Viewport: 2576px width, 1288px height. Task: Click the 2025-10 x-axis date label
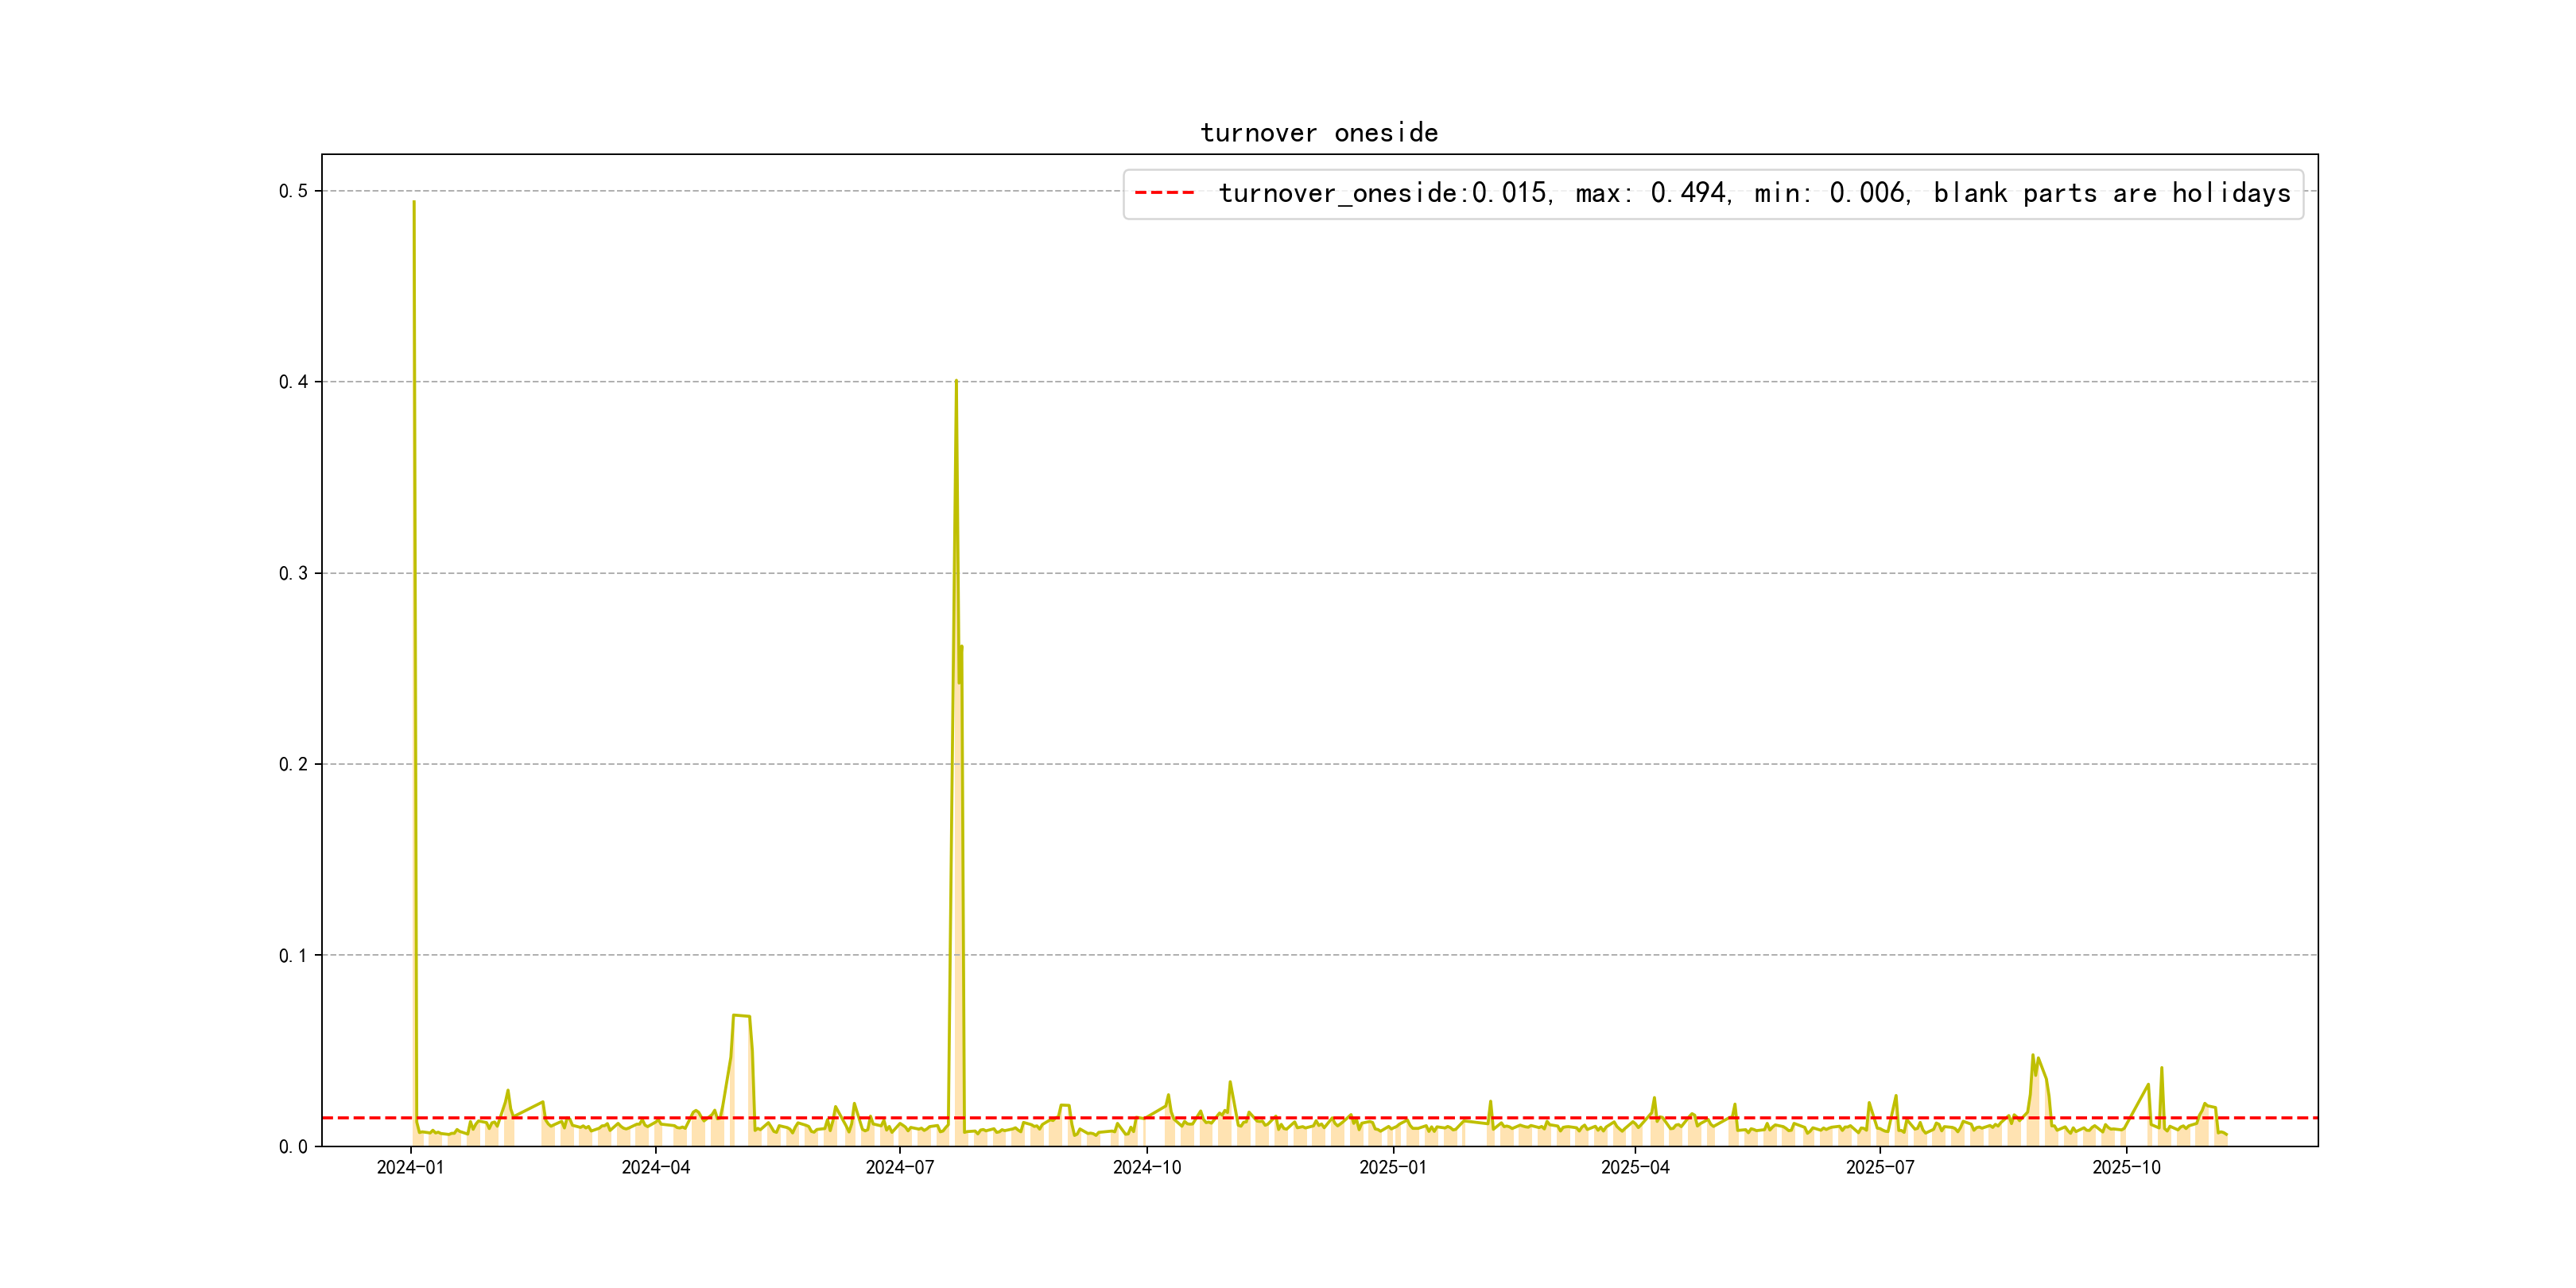pos(2127,1167)
